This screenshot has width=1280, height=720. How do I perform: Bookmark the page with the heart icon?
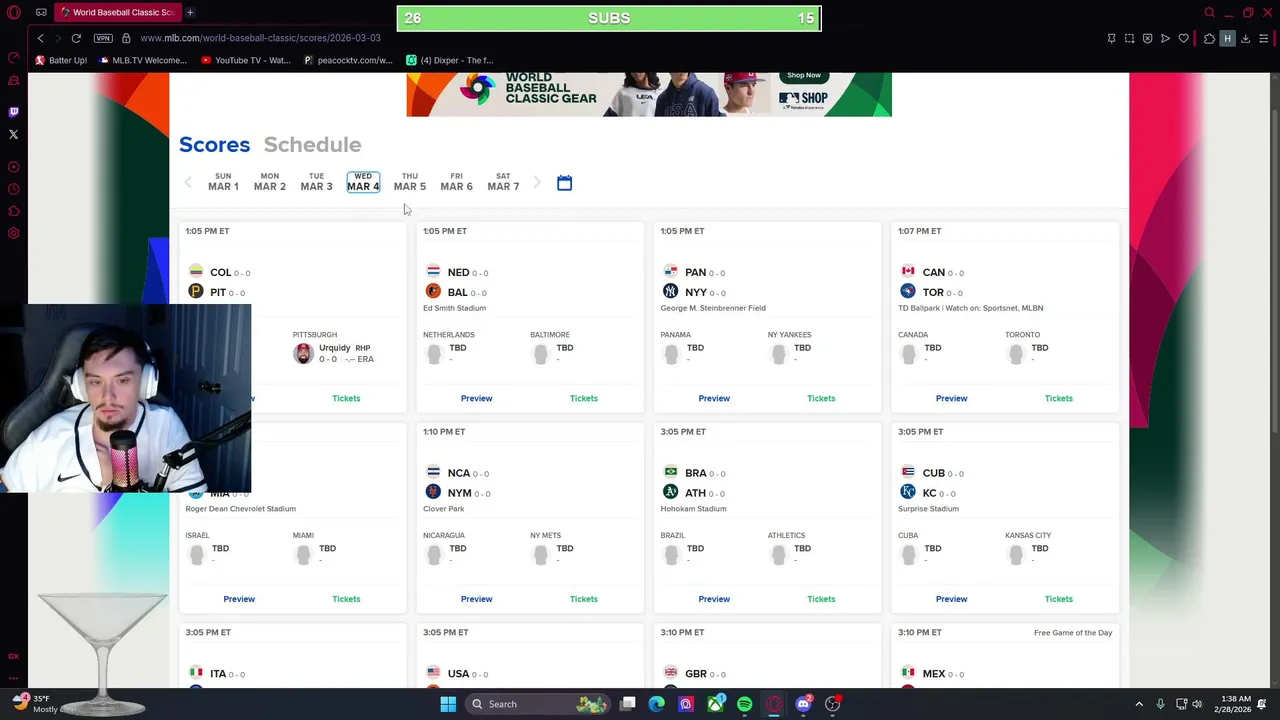point(1184,38)
